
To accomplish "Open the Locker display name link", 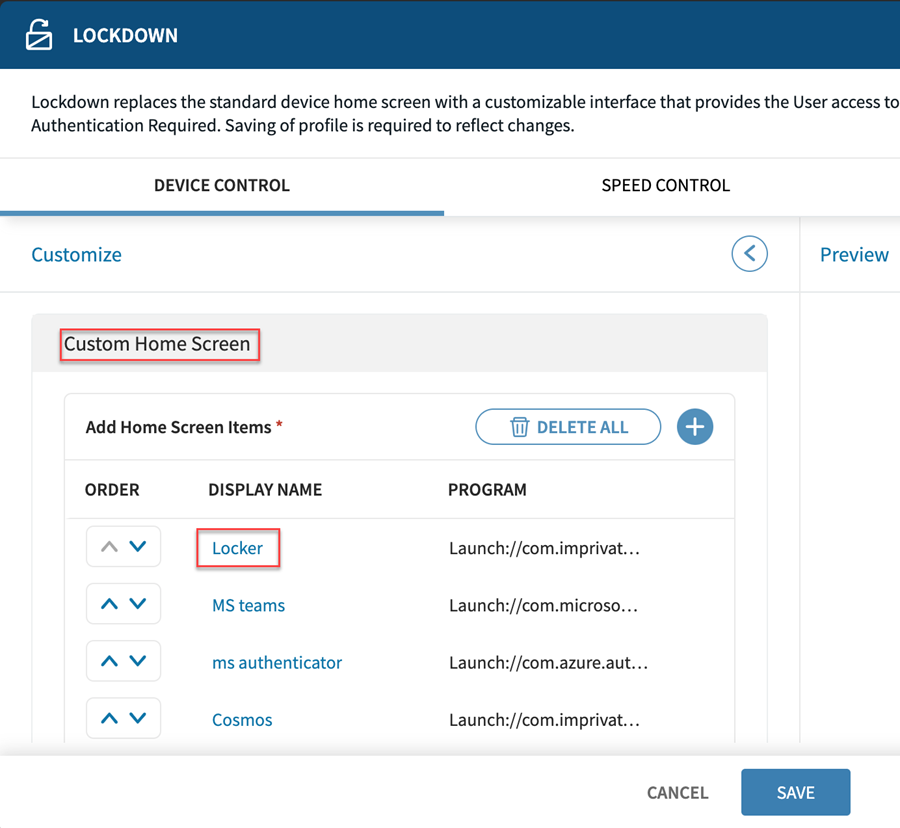I will [238, 548].
